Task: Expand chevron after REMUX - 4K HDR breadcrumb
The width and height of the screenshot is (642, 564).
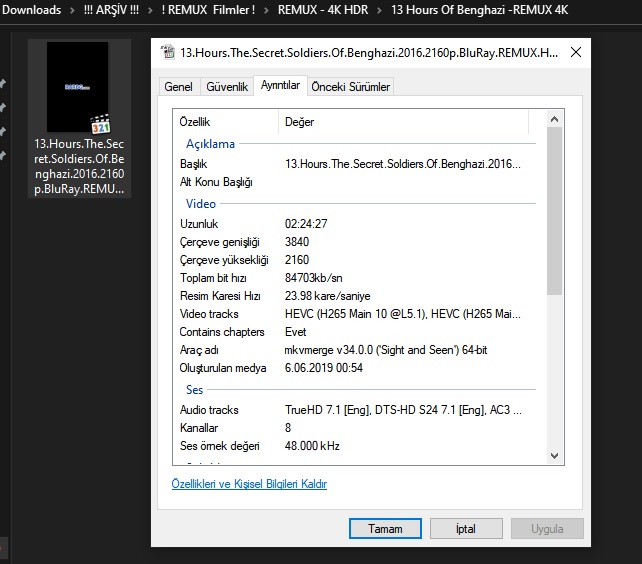Action: (x=380, y=10)
